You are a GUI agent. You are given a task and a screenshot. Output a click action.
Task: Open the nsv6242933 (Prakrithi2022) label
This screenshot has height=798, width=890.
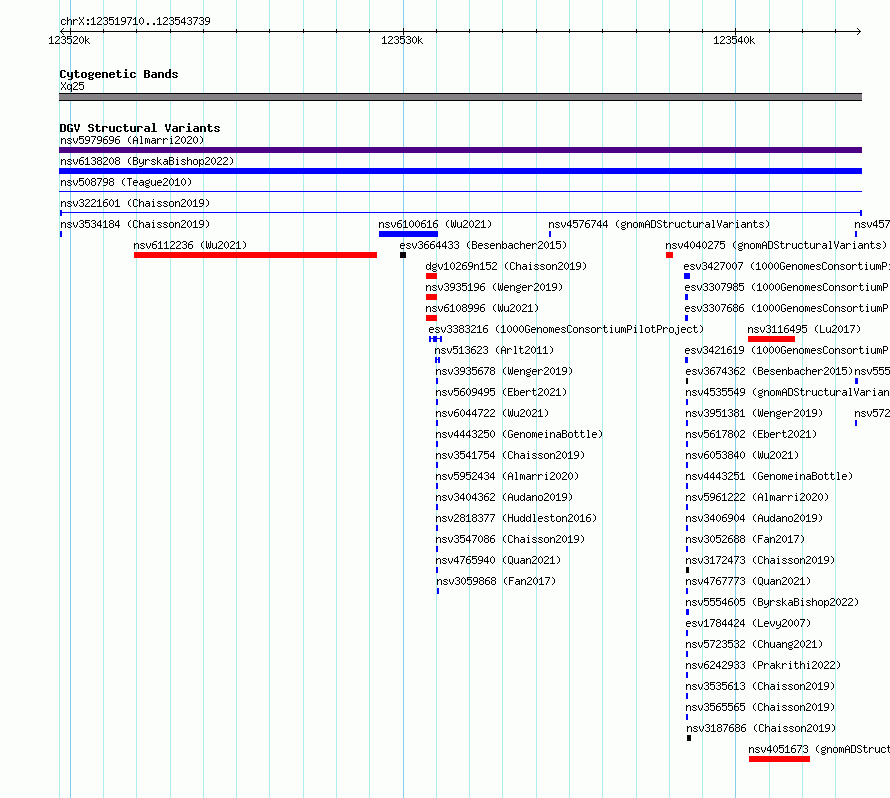763,665
